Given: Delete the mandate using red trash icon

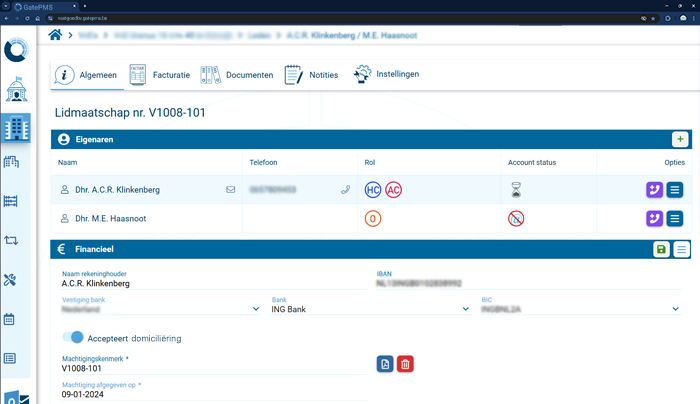Looking at the screenshot, I should [x=405, y=364].
